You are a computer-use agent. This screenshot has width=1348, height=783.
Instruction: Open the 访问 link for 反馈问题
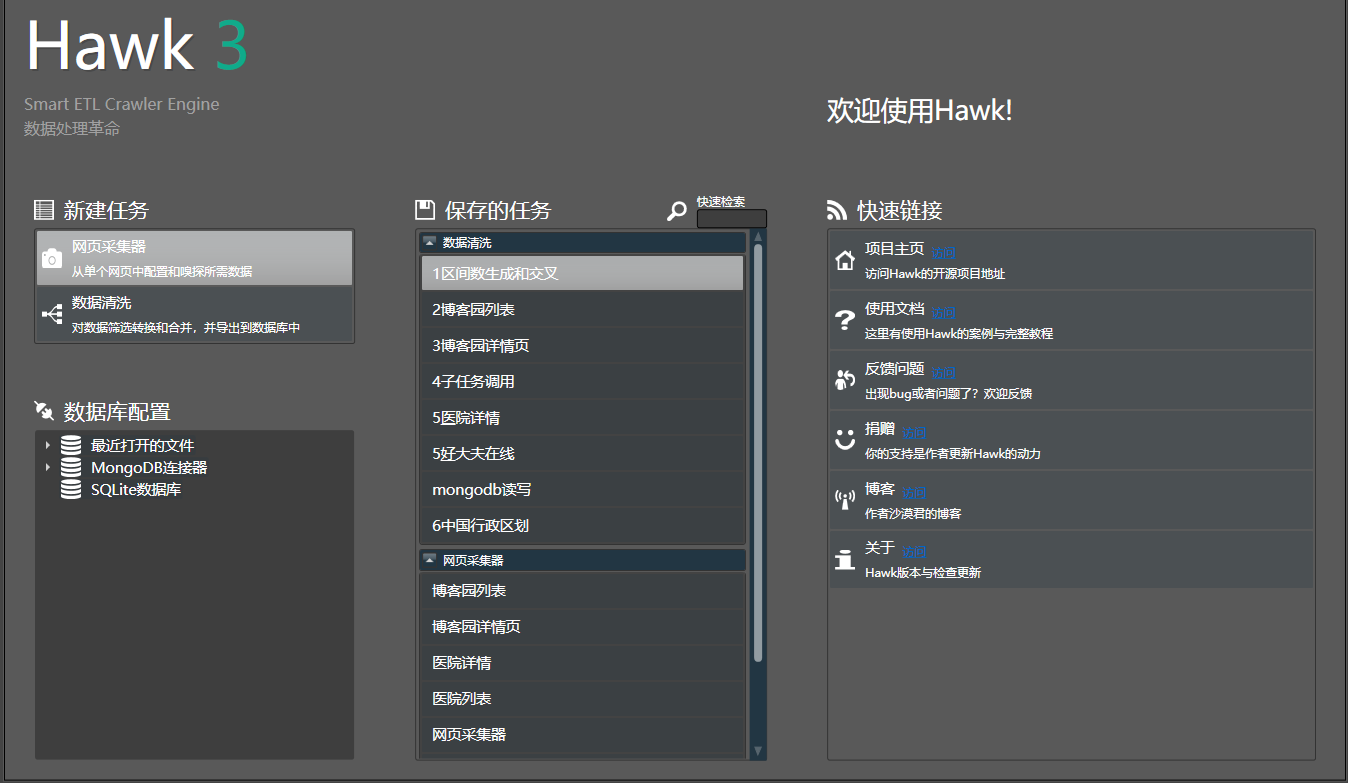pos(943,373)
